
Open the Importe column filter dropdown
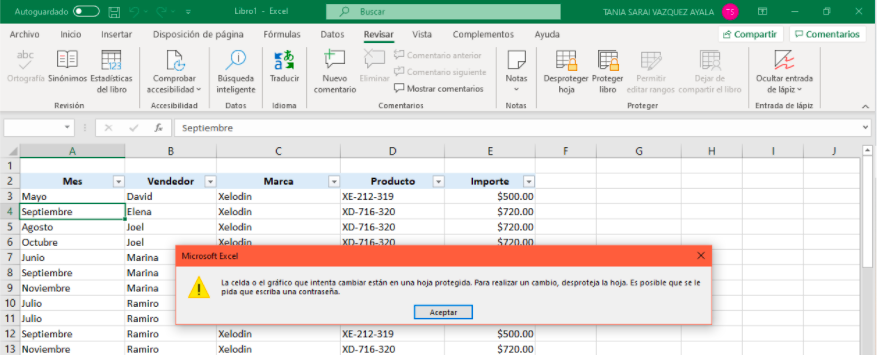coord(529,182)
